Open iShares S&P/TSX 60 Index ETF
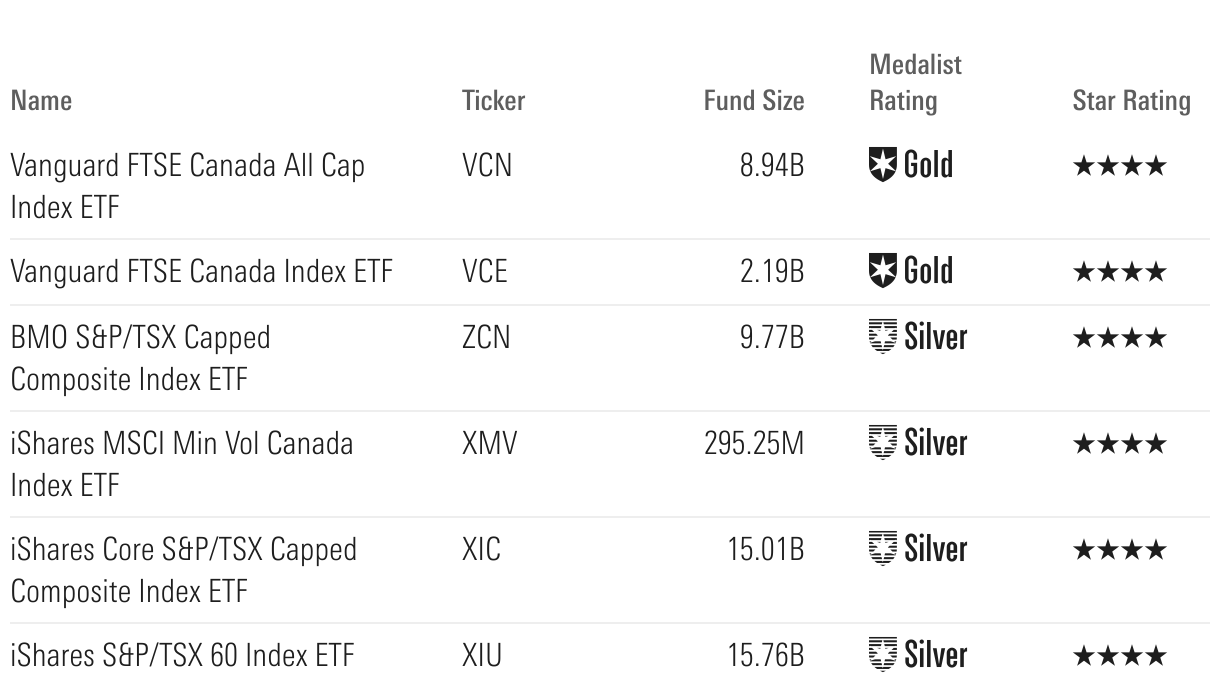 [x=182, y=656]
